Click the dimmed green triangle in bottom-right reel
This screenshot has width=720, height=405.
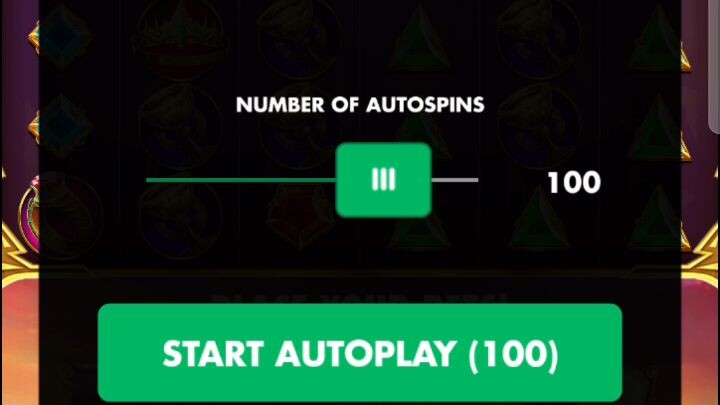point(657,216)
